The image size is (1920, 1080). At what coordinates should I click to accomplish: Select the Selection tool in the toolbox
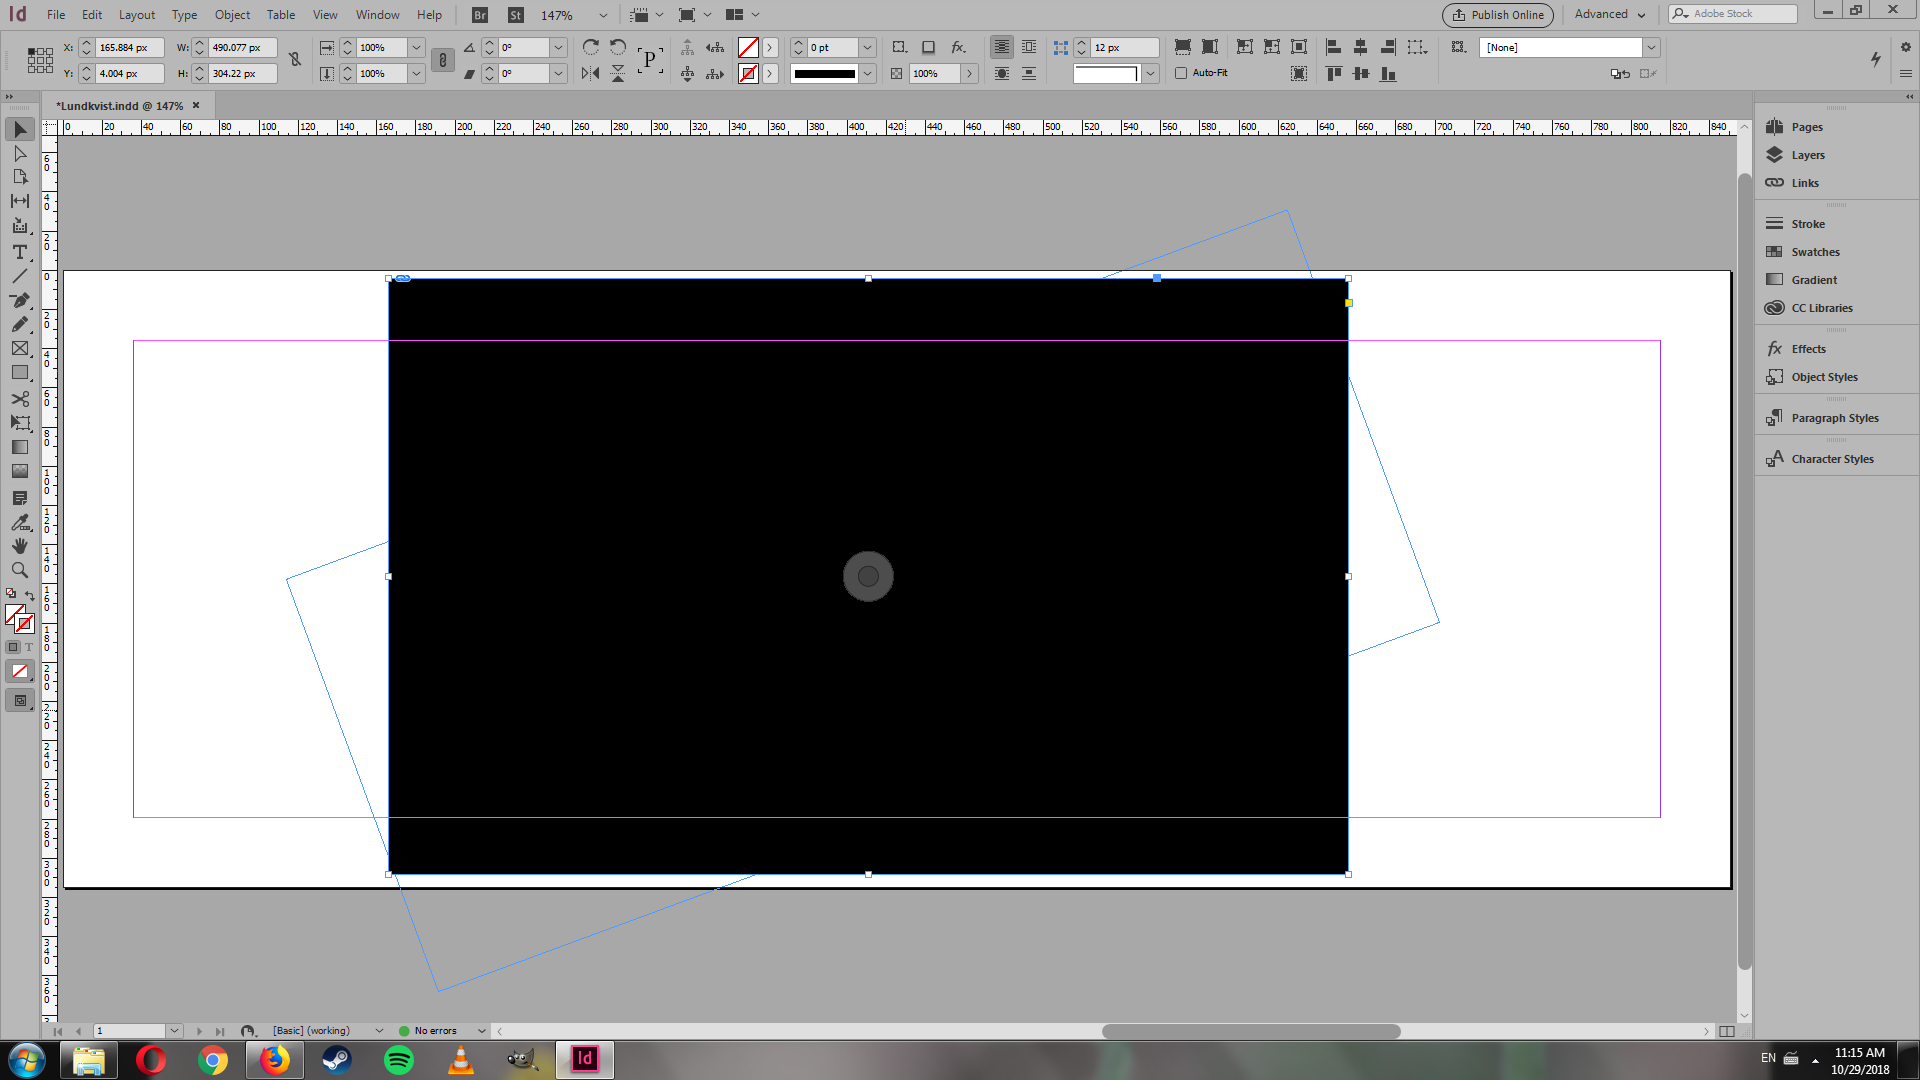click(x=20, y=129)
